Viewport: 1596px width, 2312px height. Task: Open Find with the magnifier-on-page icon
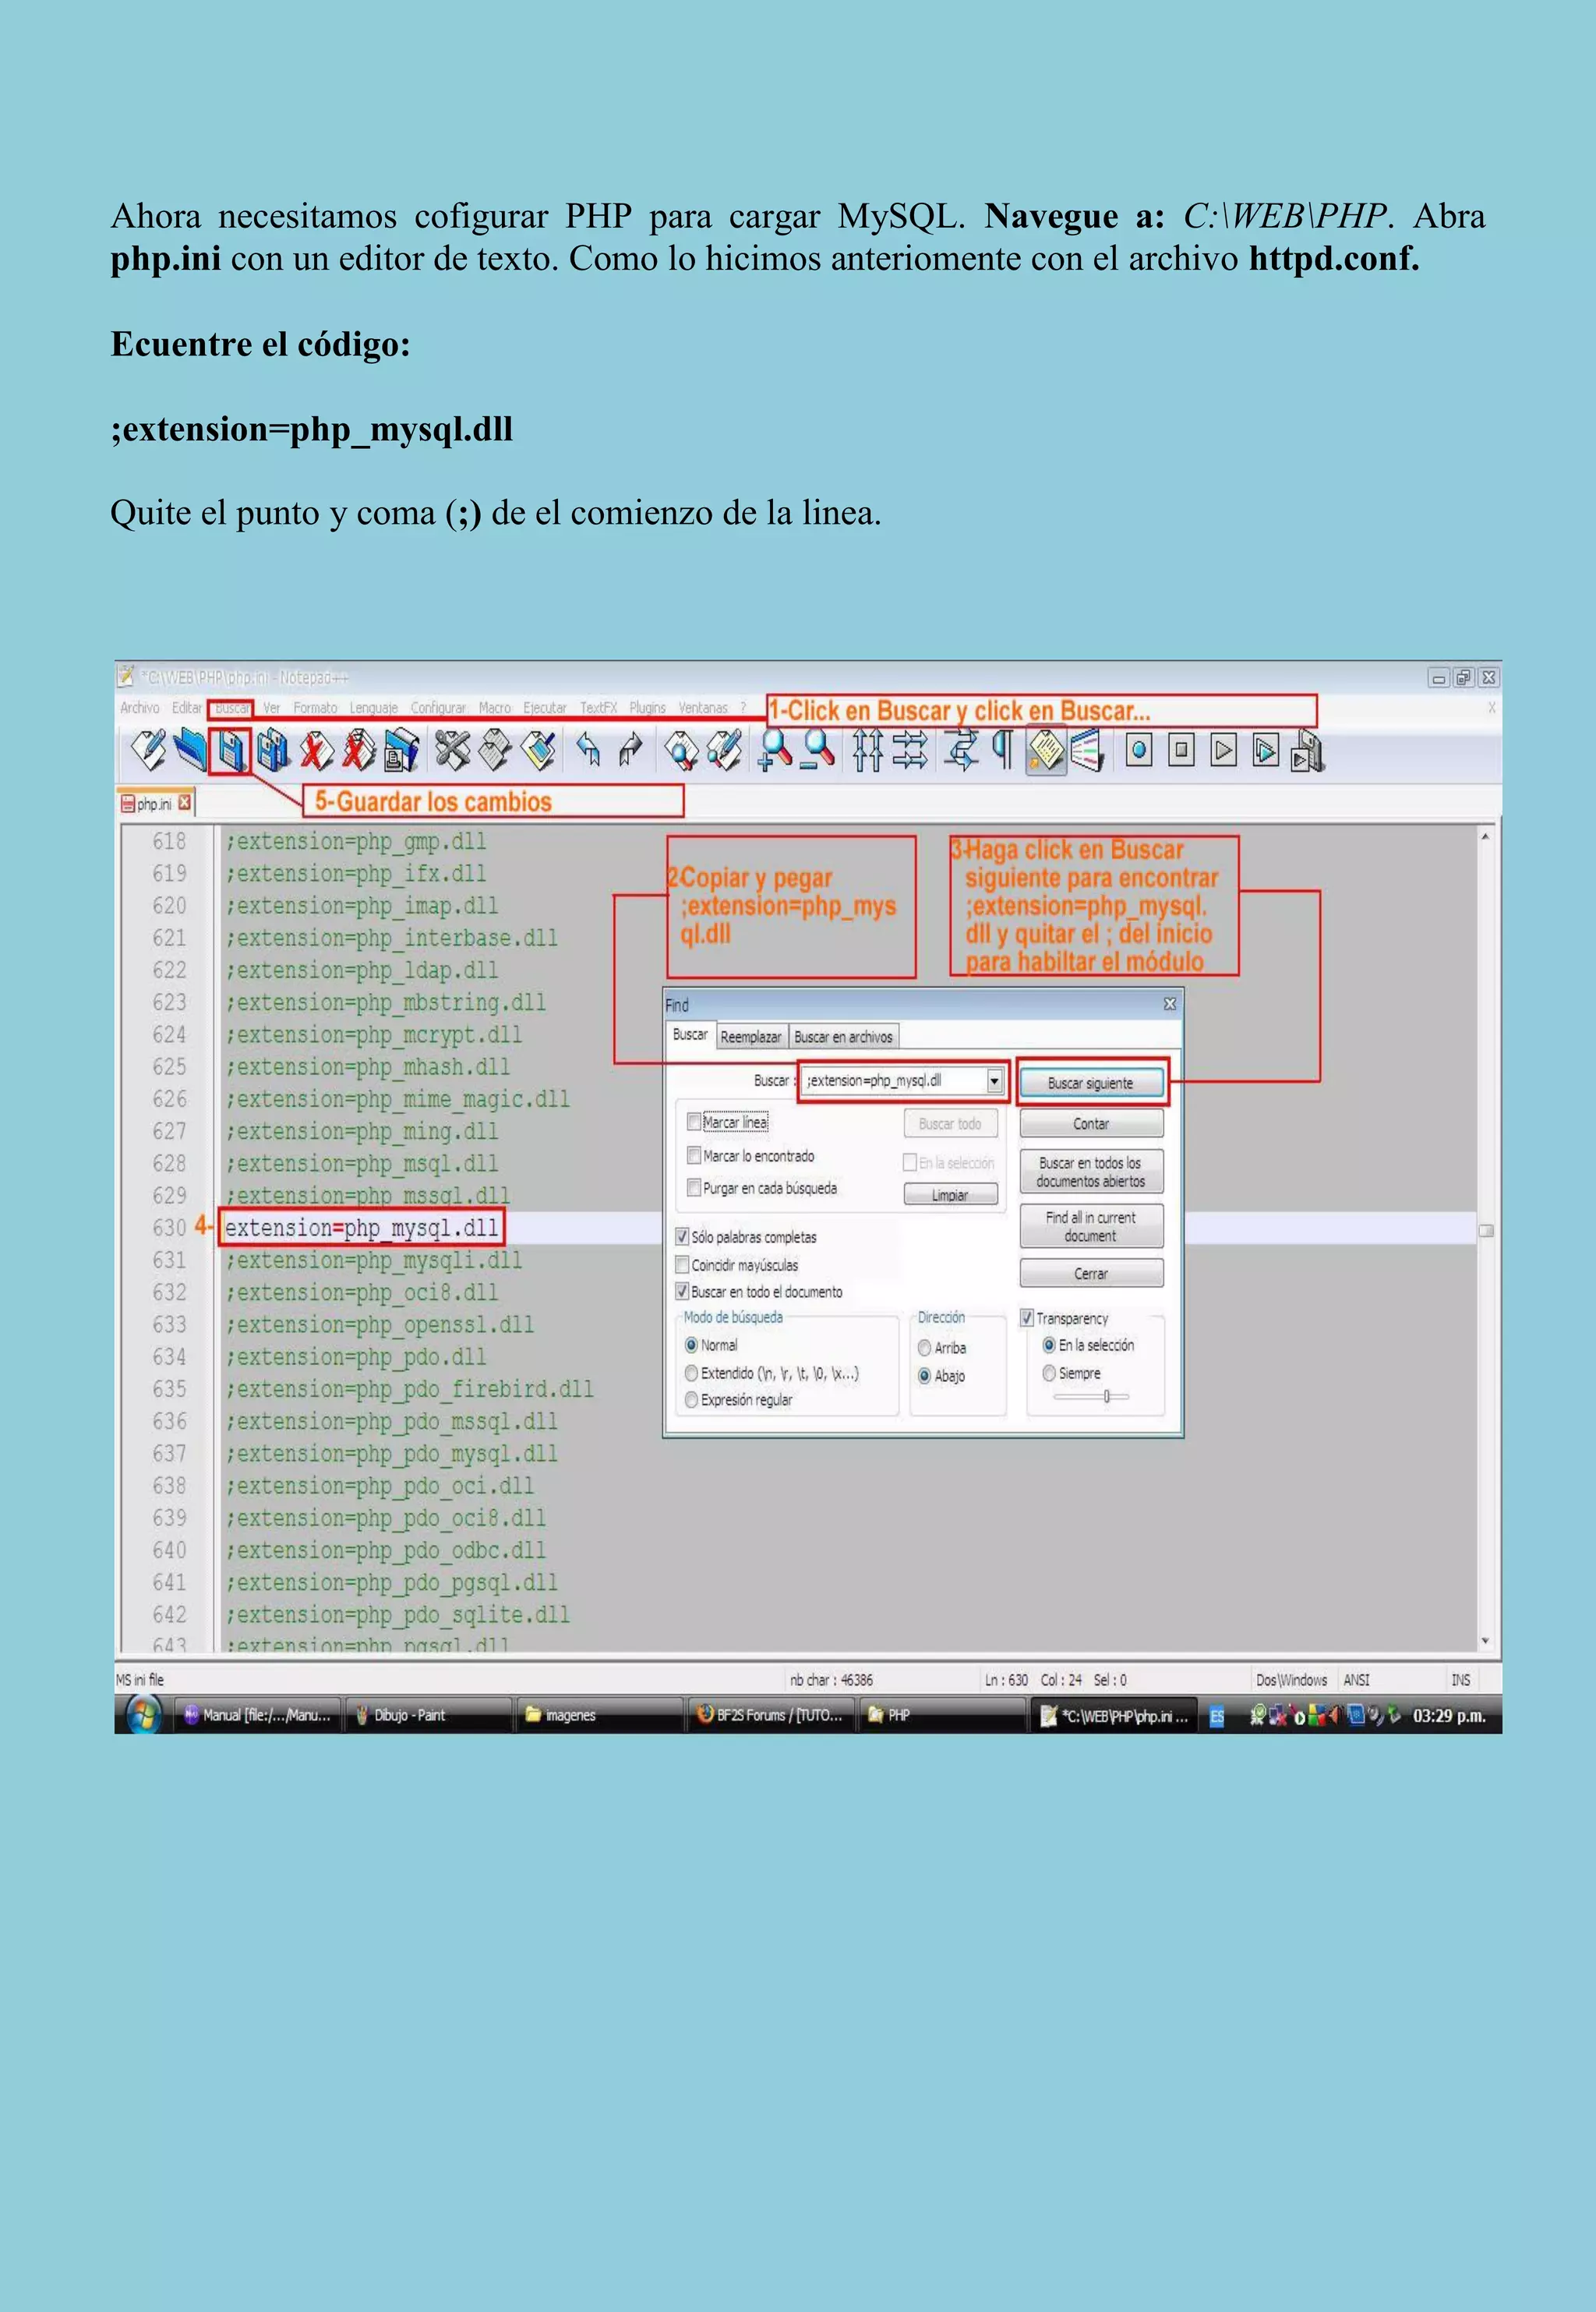[x=682, y=750]
